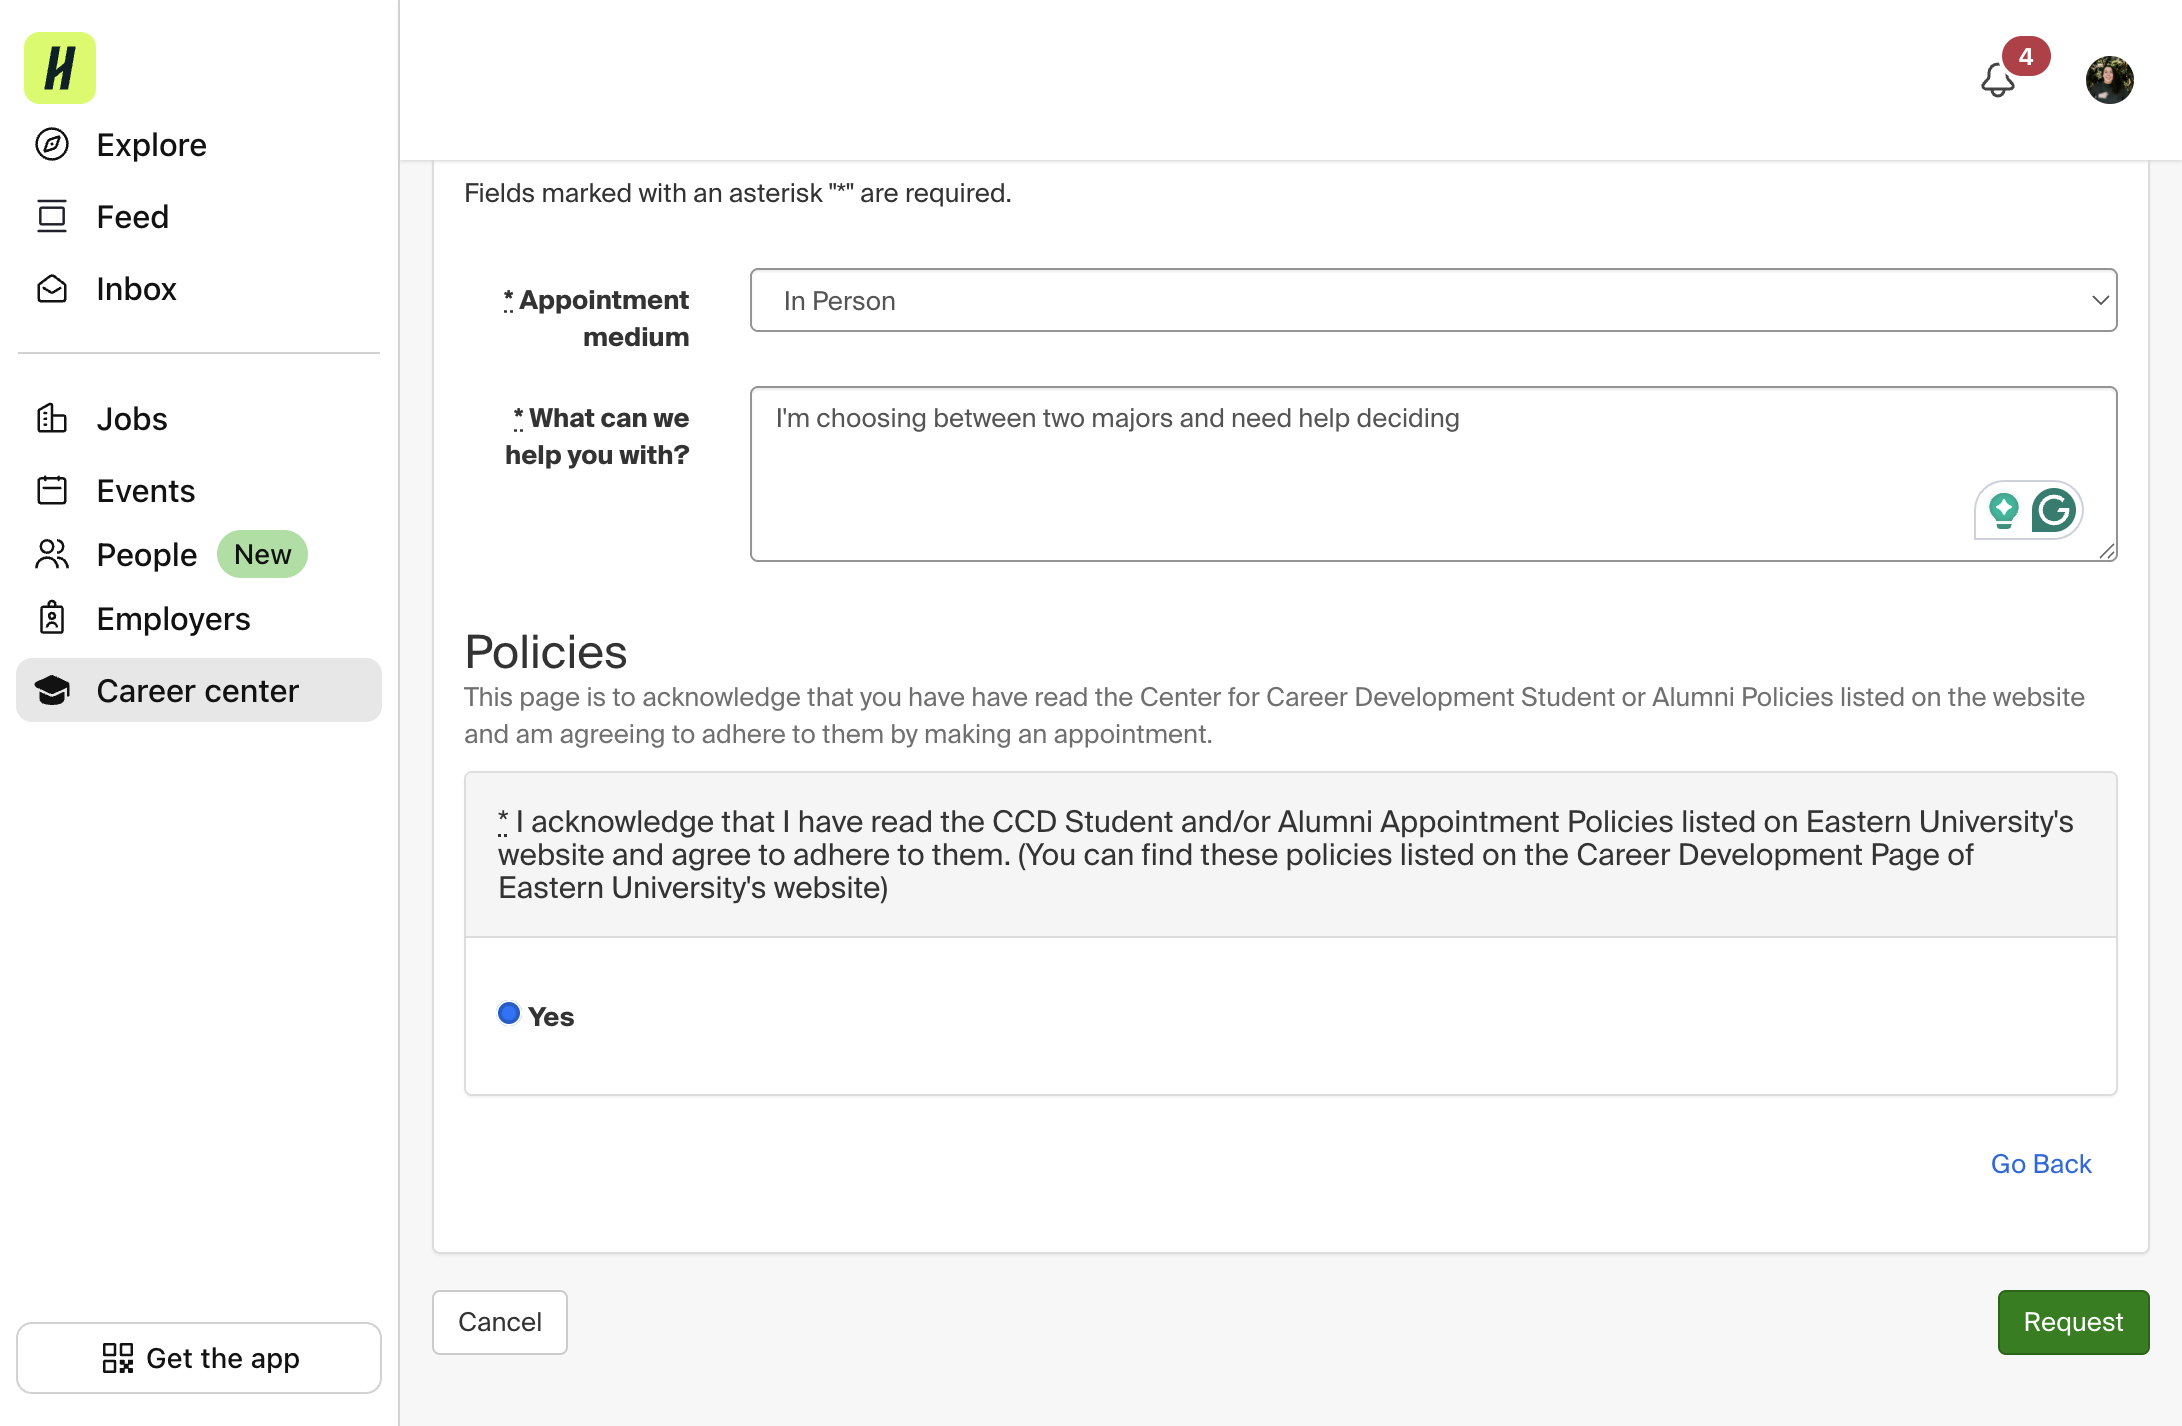This screenshot has width=2182, height=1426.
Task: Open the notifications bell icon
Action: tap(1997, 80)
